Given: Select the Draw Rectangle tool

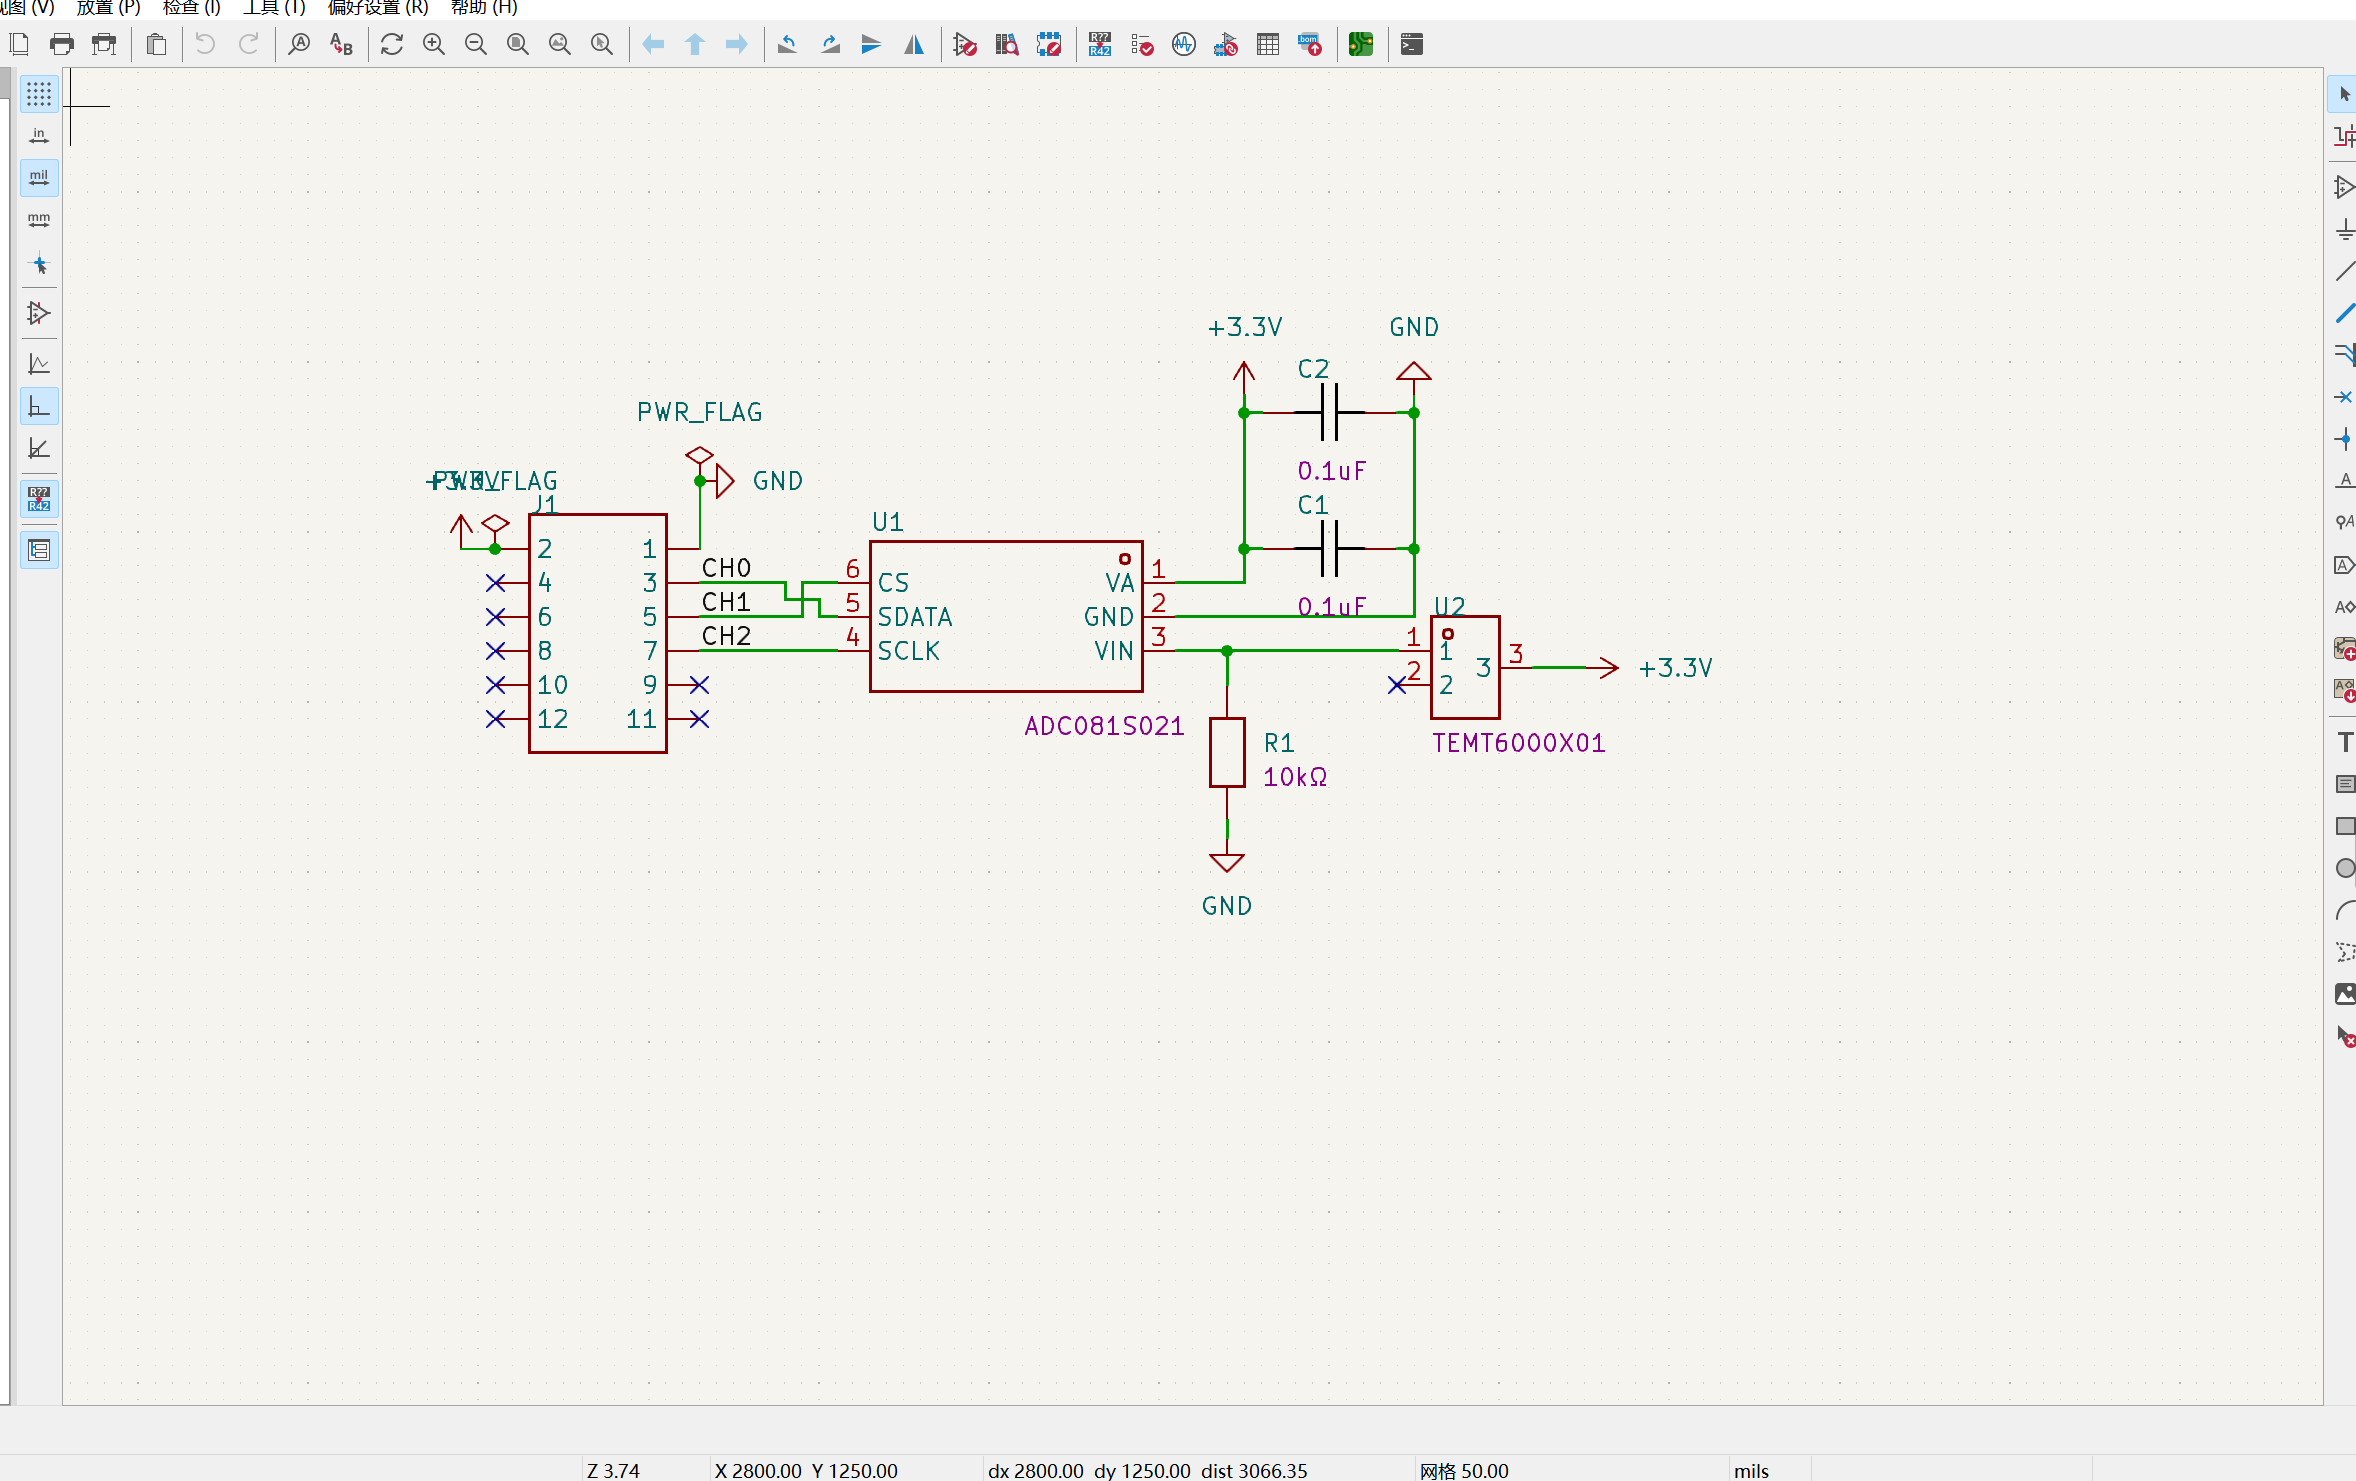Looking at the screenshot, I should (x=2344, y=826).
